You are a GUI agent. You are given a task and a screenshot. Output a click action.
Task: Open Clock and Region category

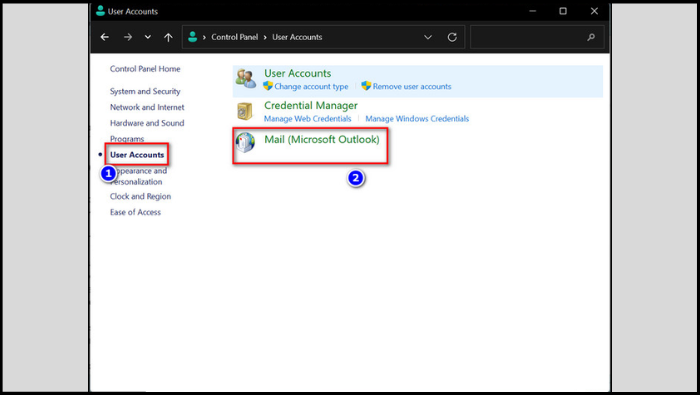click(140, 196)
